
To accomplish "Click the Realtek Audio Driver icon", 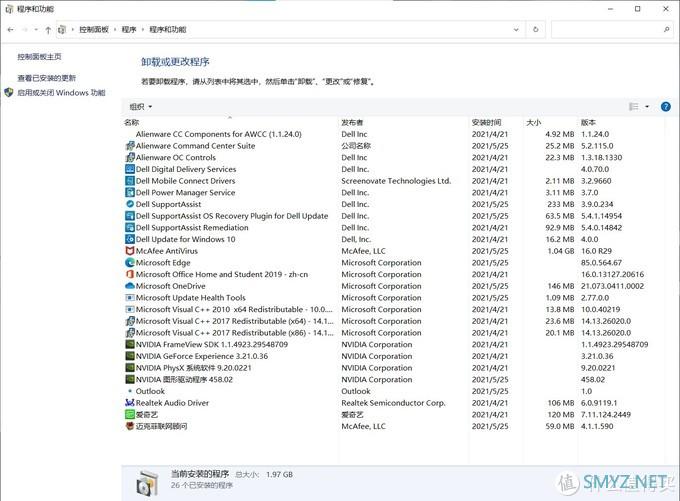I will [130, 403].
